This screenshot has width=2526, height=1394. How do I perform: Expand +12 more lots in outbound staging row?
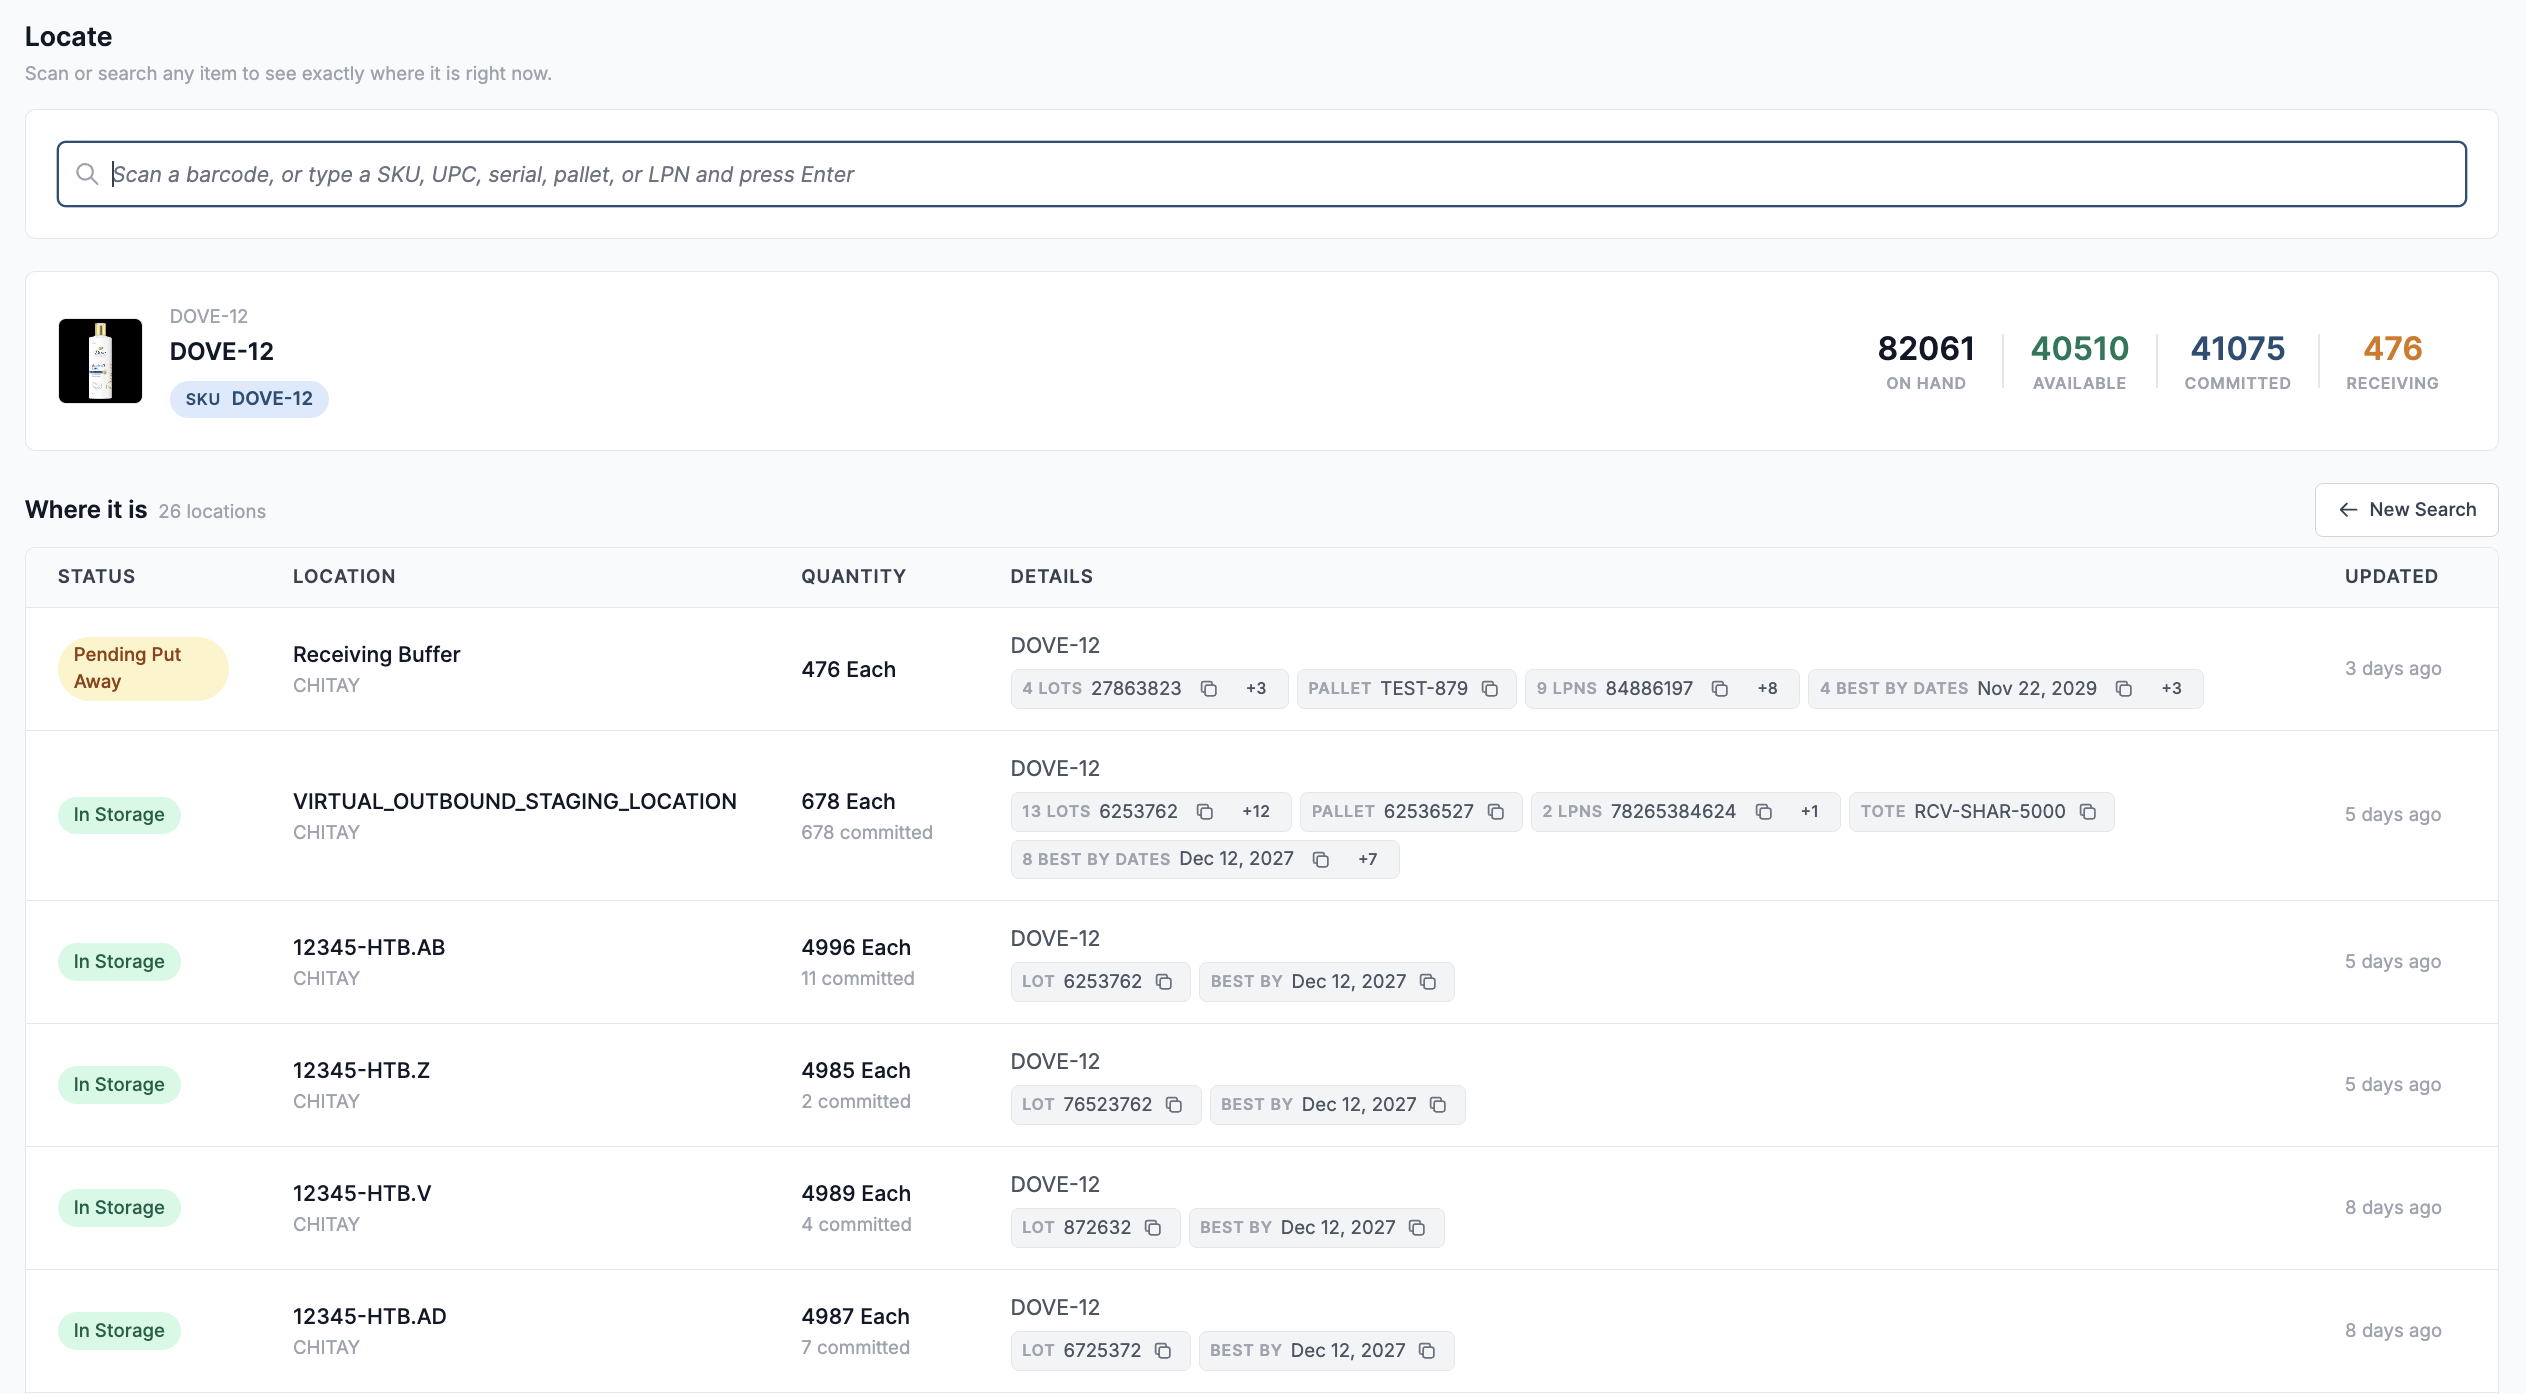(1256, 812)
